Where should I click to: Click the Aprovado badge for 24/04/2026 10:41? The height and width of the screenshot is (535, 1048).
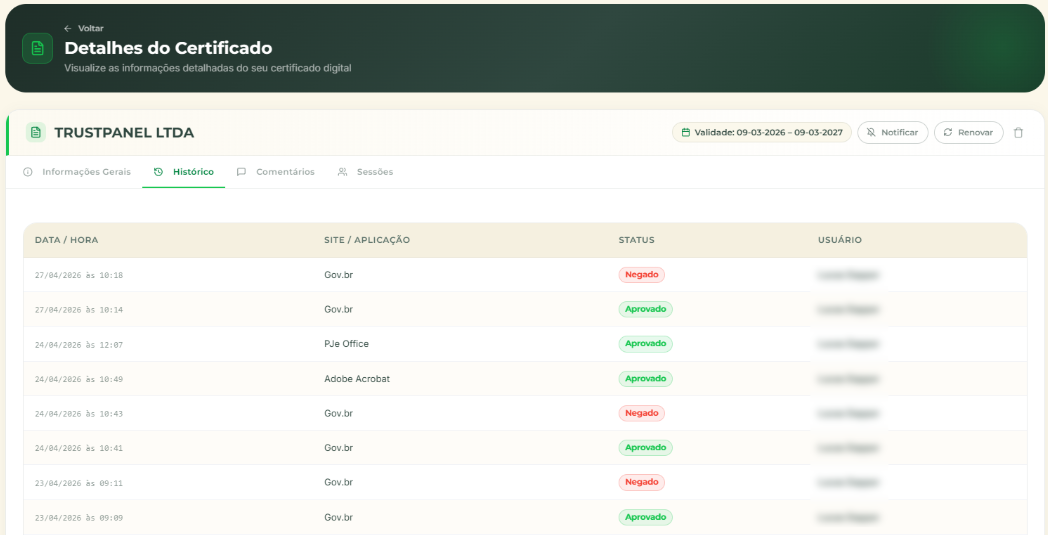(x=646, y=447)
